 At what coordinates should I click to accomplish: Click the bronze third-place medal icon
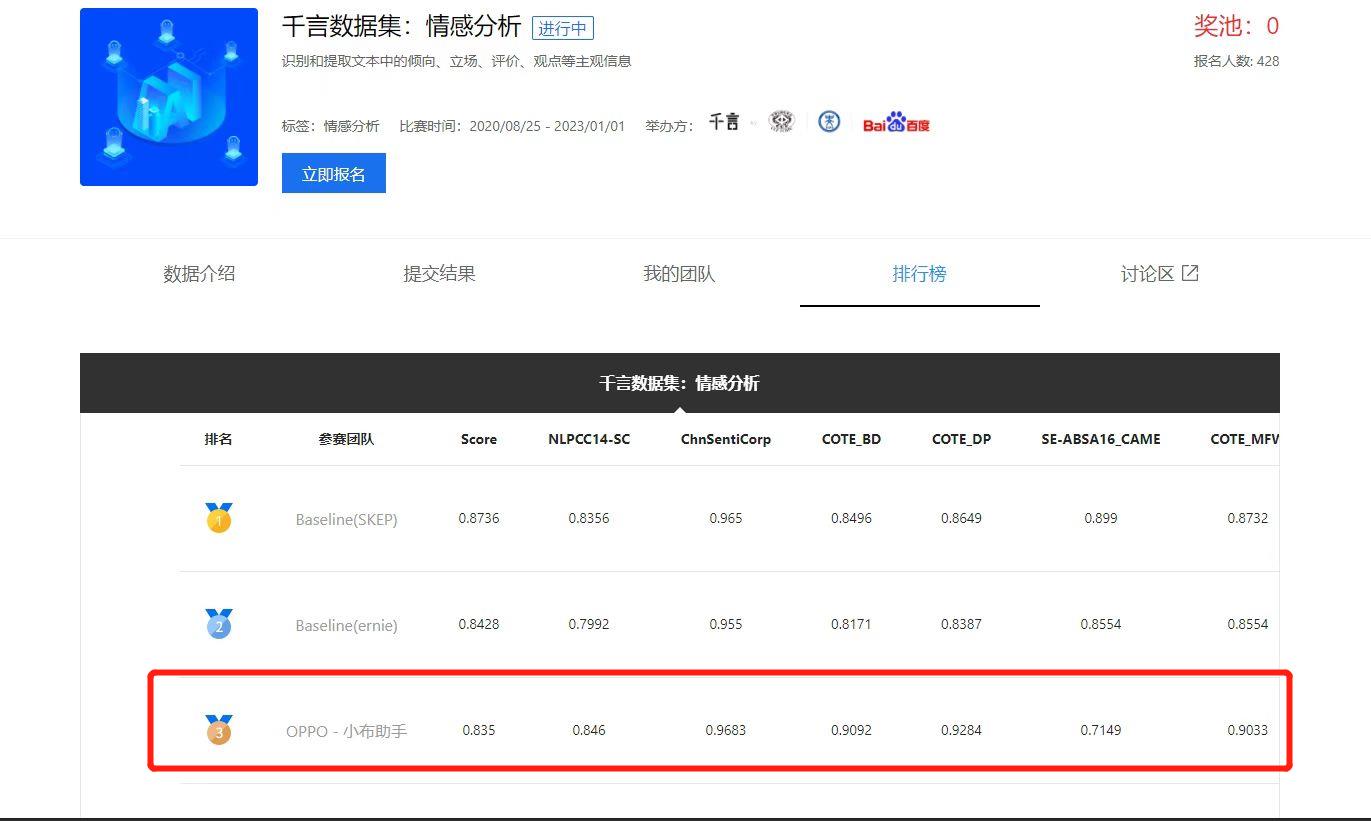point(218,730)
